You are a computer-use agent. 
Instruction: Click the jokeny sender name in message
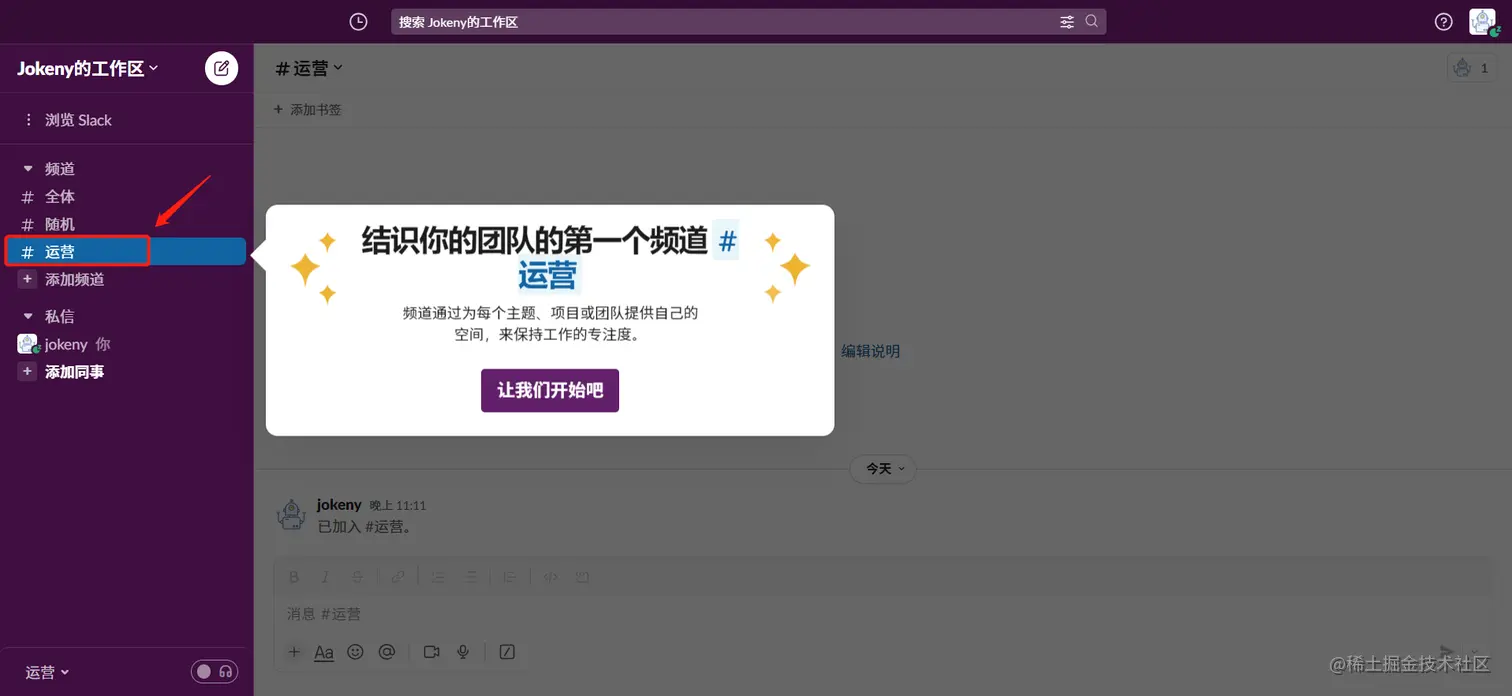pos(339,505)
